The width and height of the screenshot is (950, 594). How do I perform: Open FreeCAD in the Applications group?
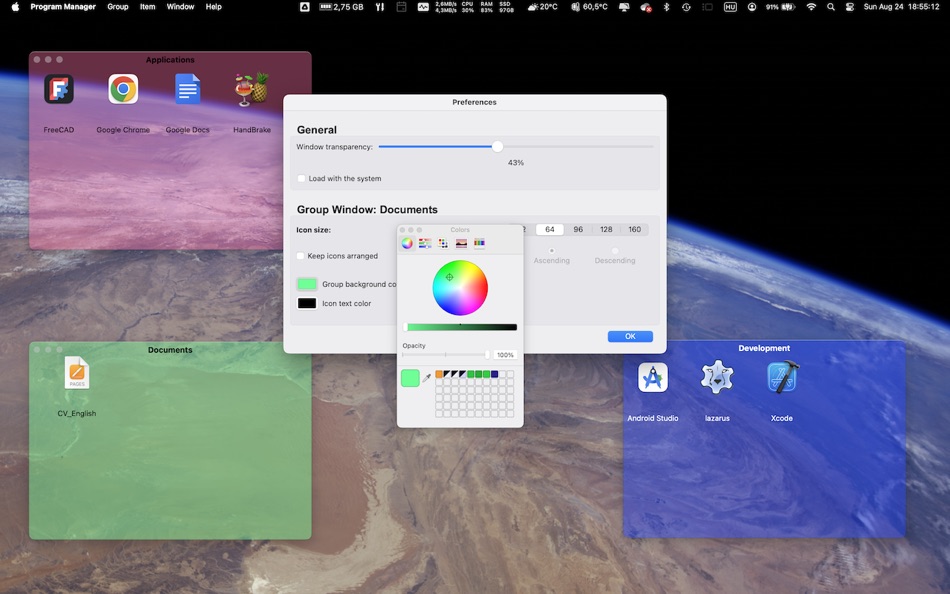(x=59, y=90)
